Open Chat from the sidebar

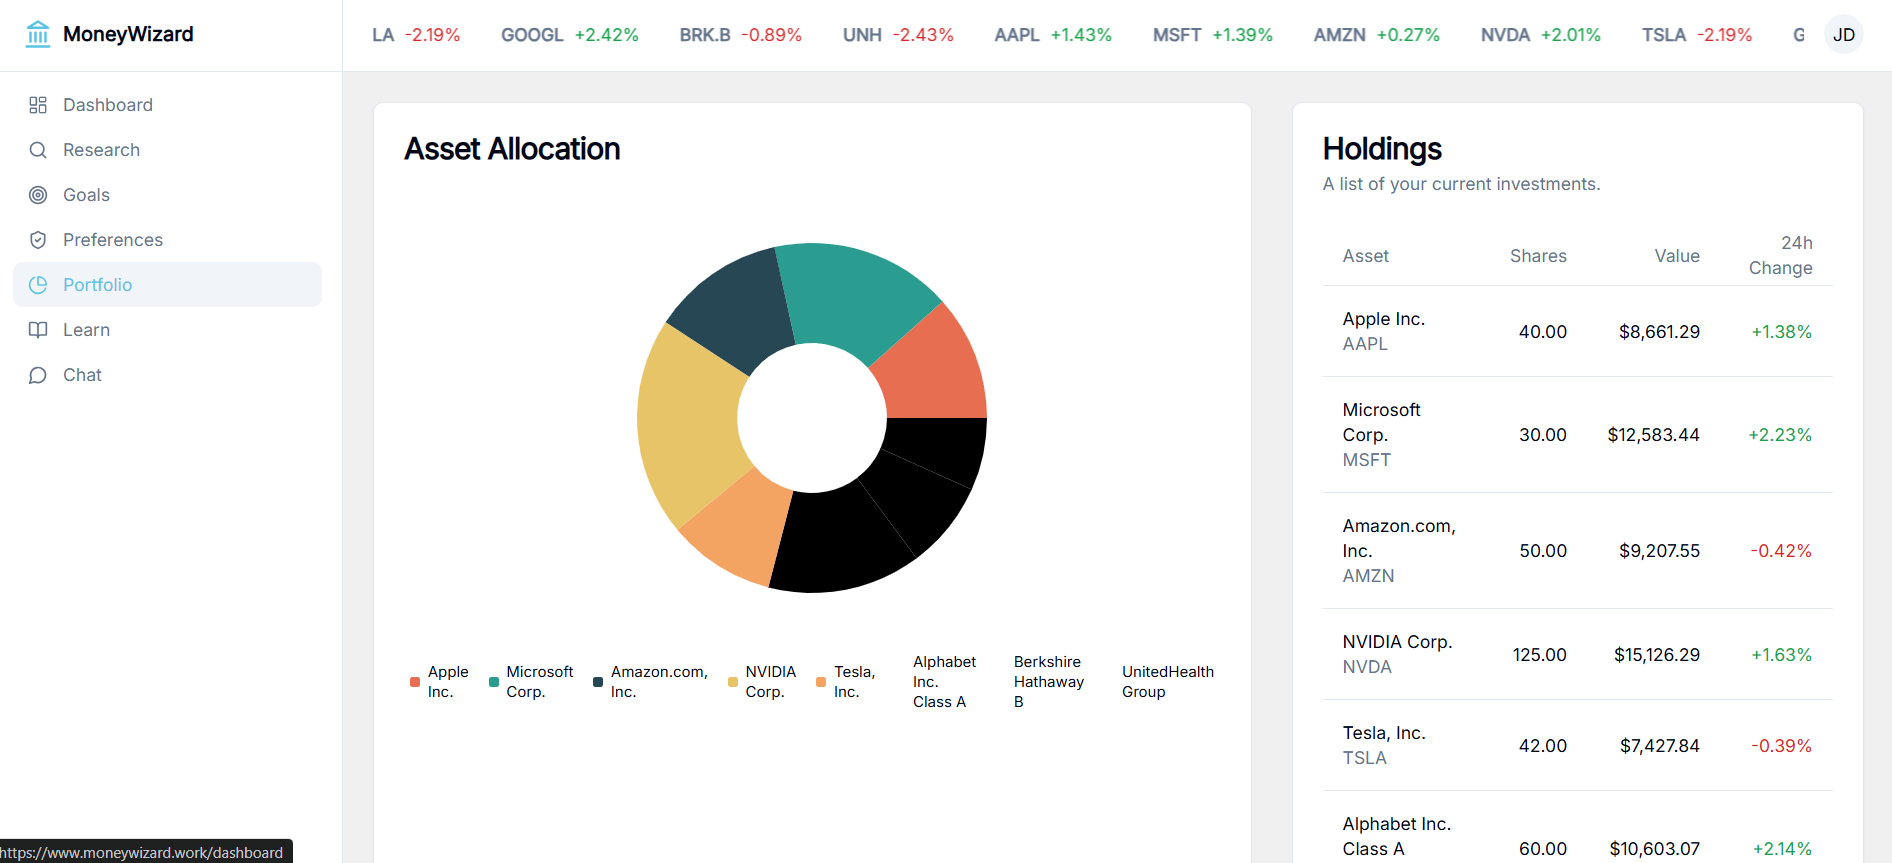click(x=167, y=375)
